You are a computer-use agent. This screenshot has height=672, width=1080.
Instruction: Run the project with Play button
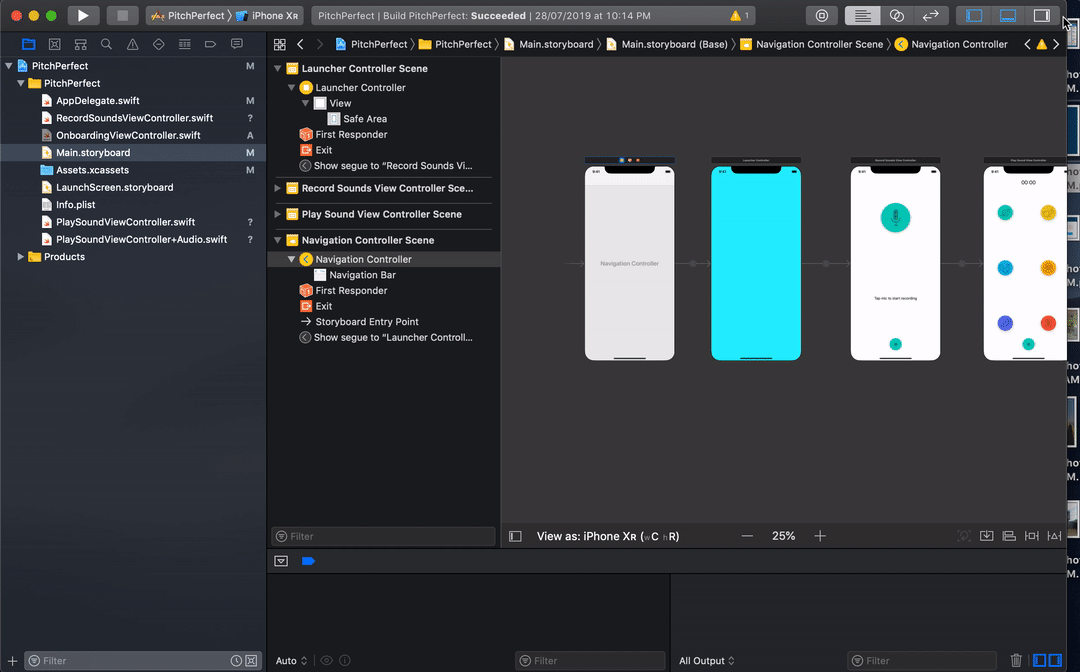click(x=83, y=15)
